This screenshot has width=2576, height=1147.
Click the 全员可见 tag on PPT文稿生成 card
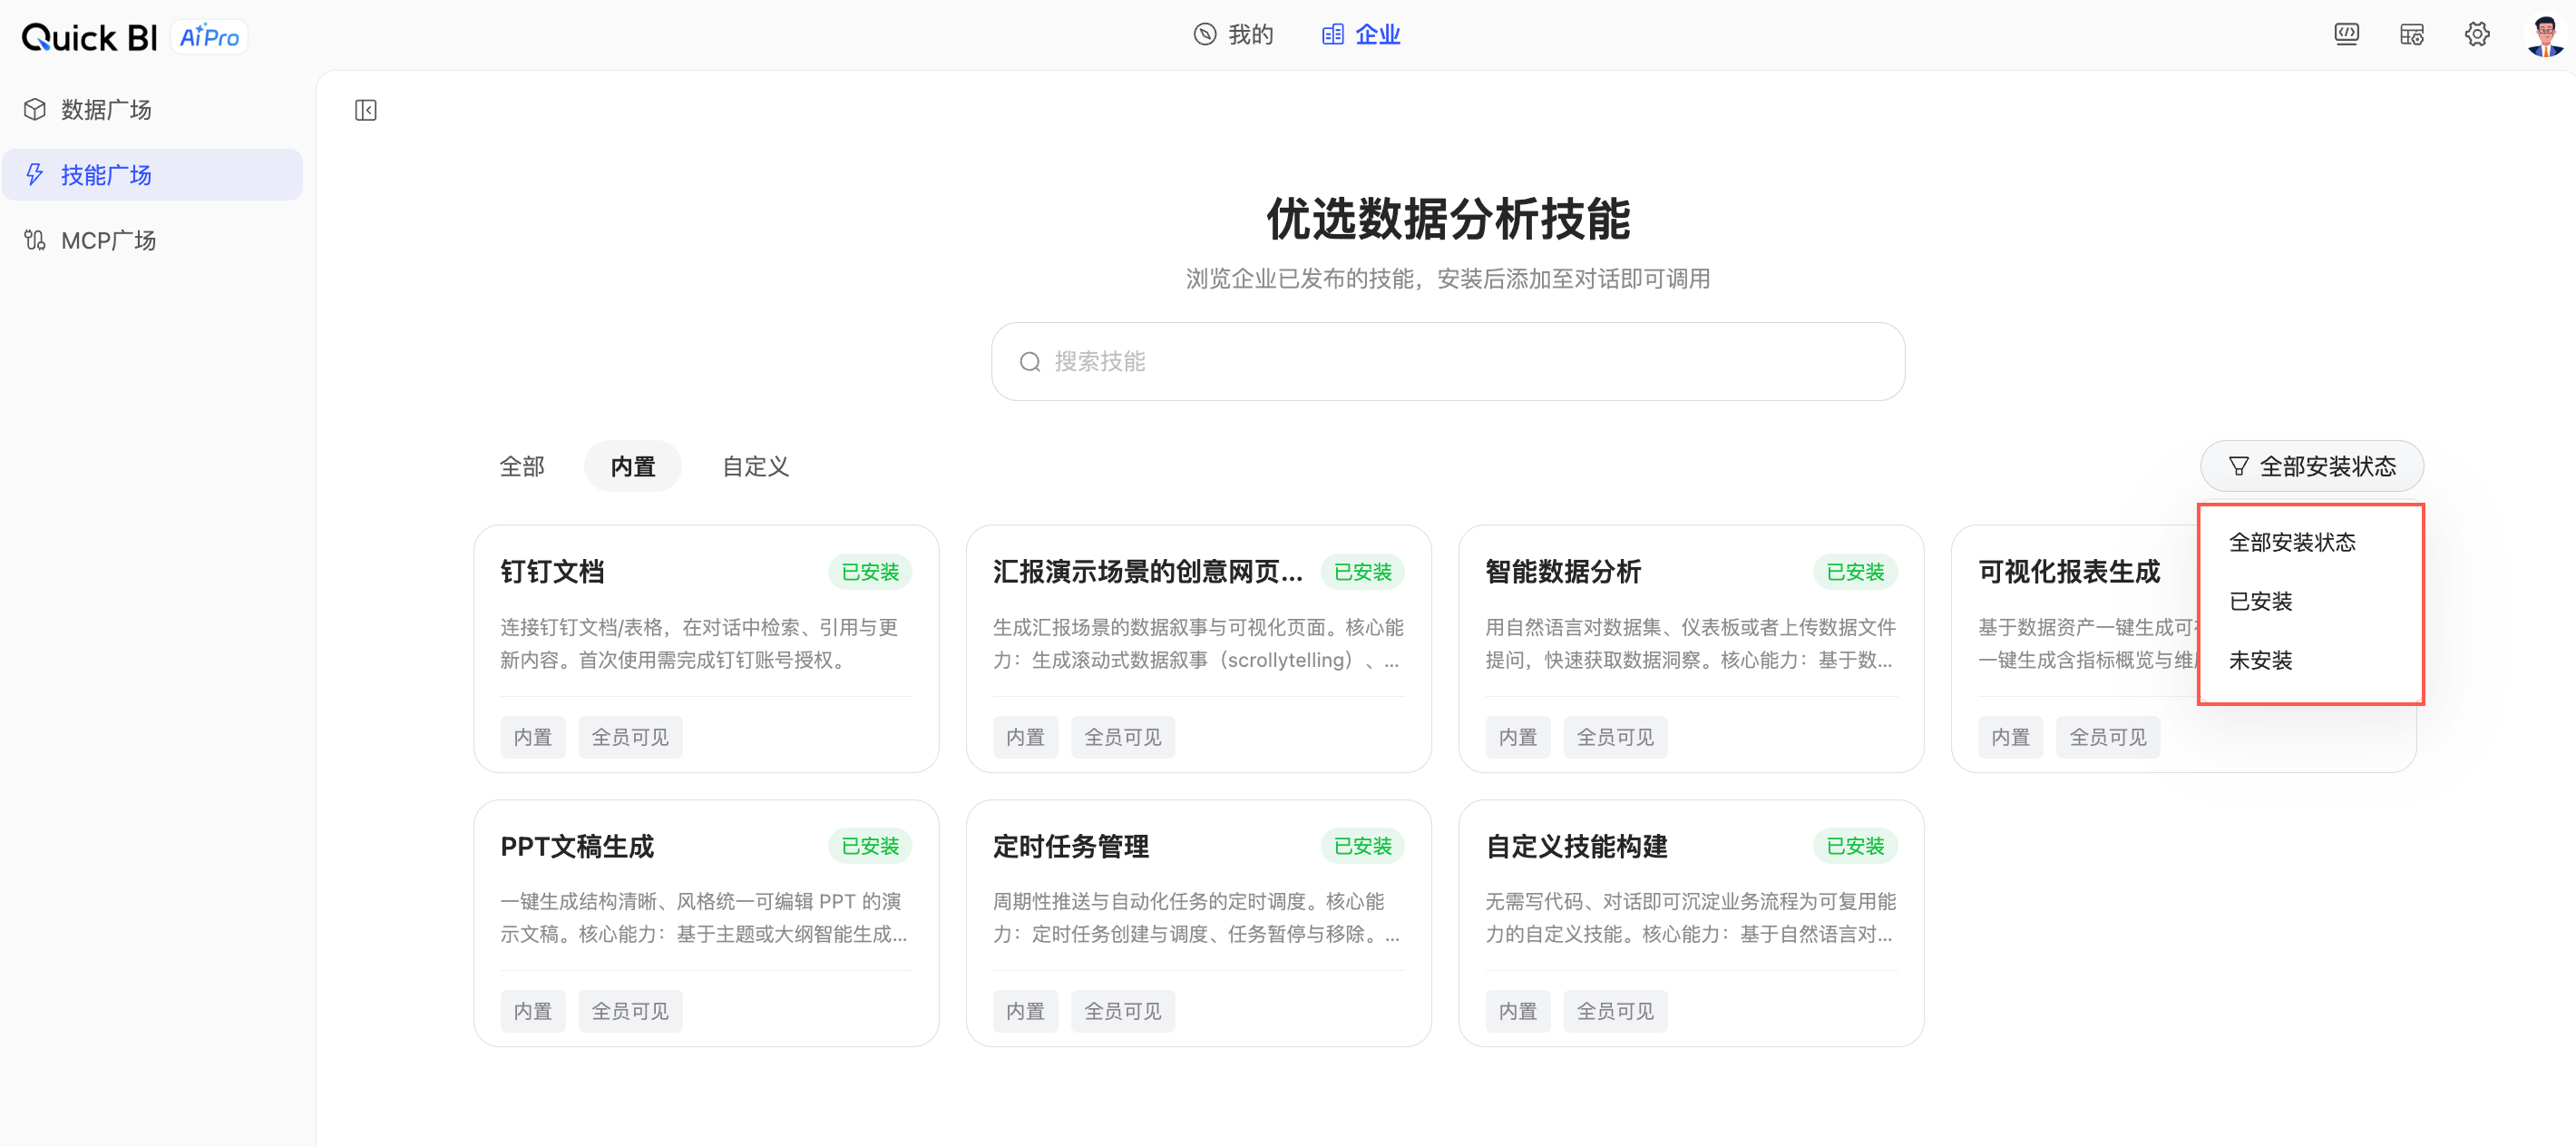[630, 1011]
